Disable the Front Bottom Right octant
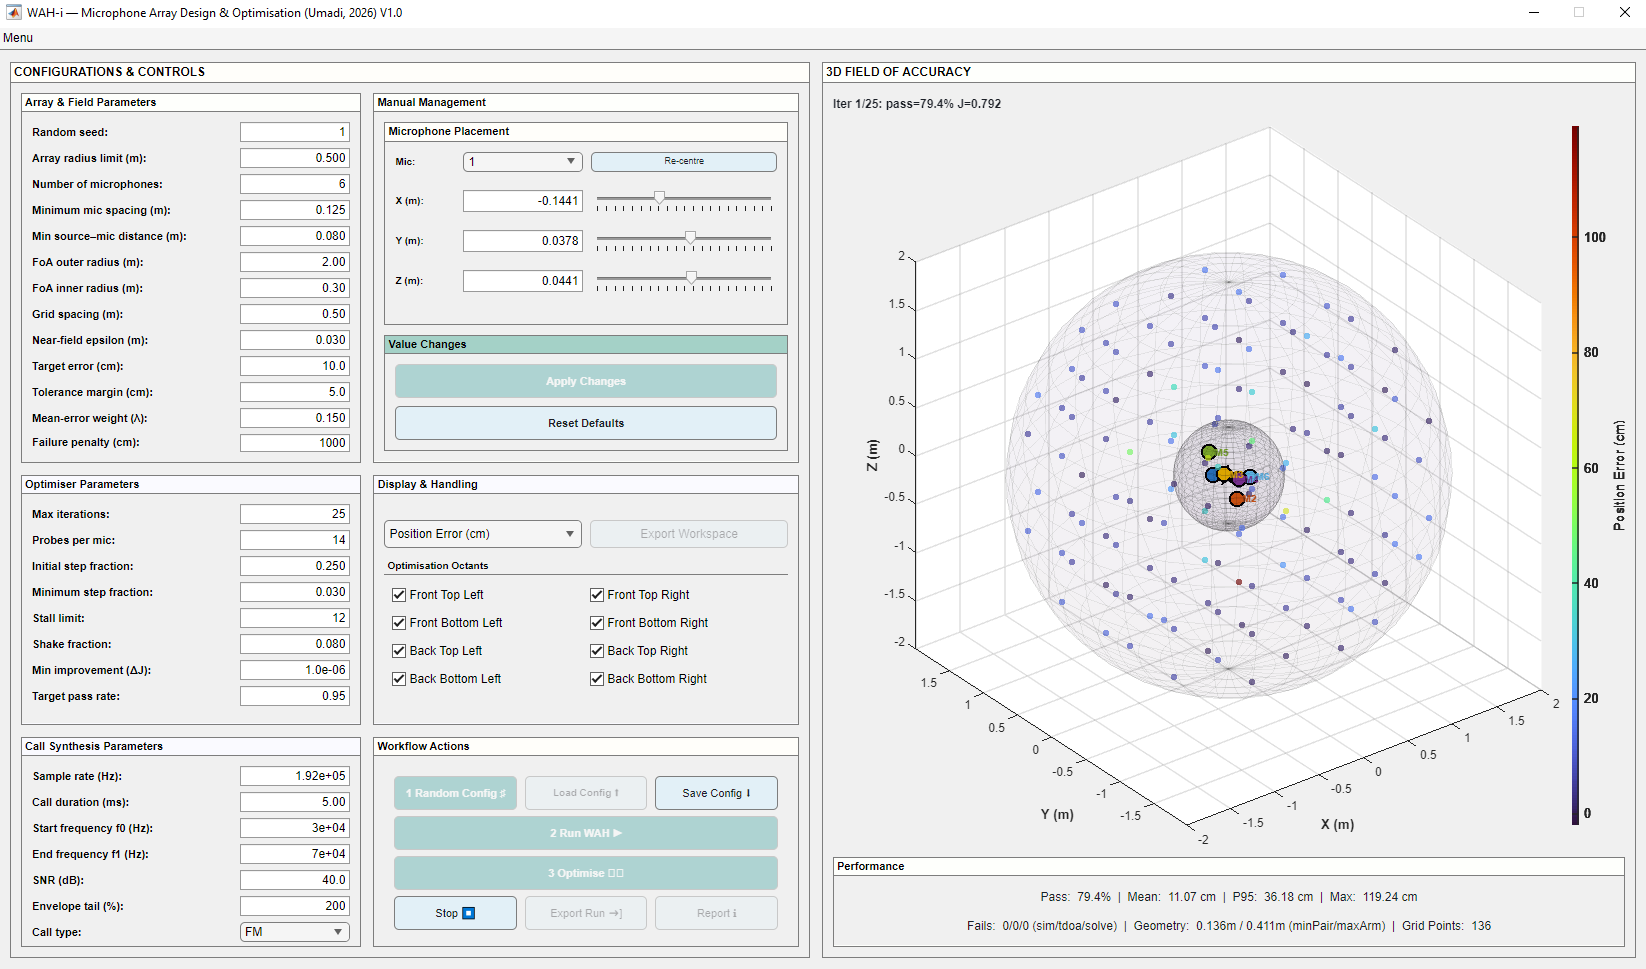 click(x=597, y=623)
